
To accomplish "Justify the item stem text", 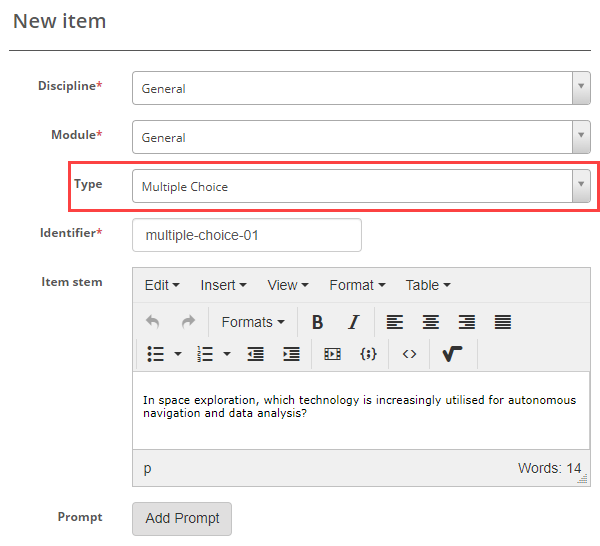I will point(503,322).
